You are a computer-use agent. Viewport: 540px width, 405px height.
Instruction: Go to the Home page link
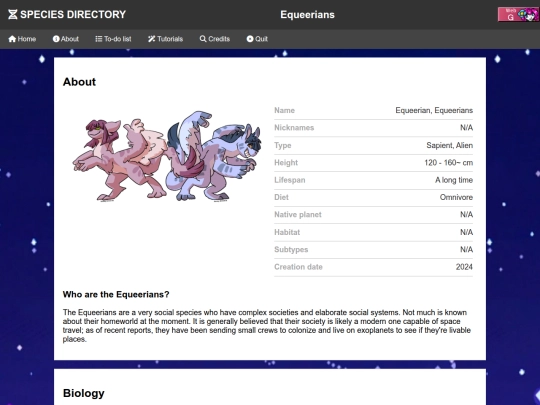[22, 39]
